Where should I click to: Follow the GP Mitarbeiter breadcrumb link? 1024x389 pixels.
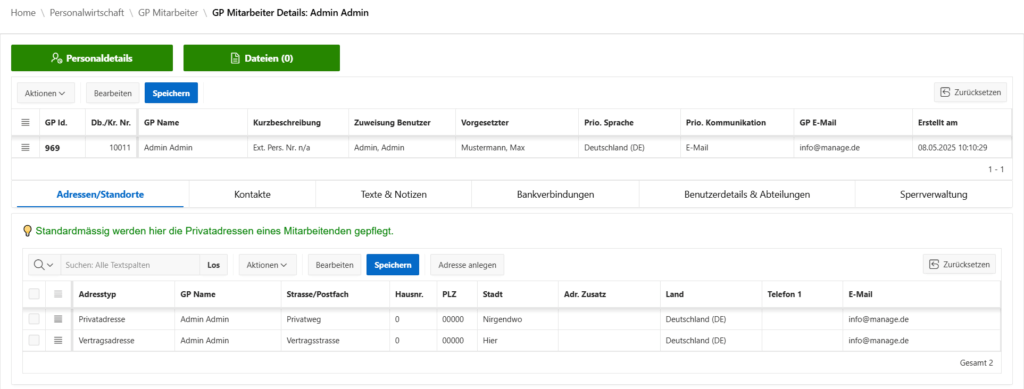168,12
